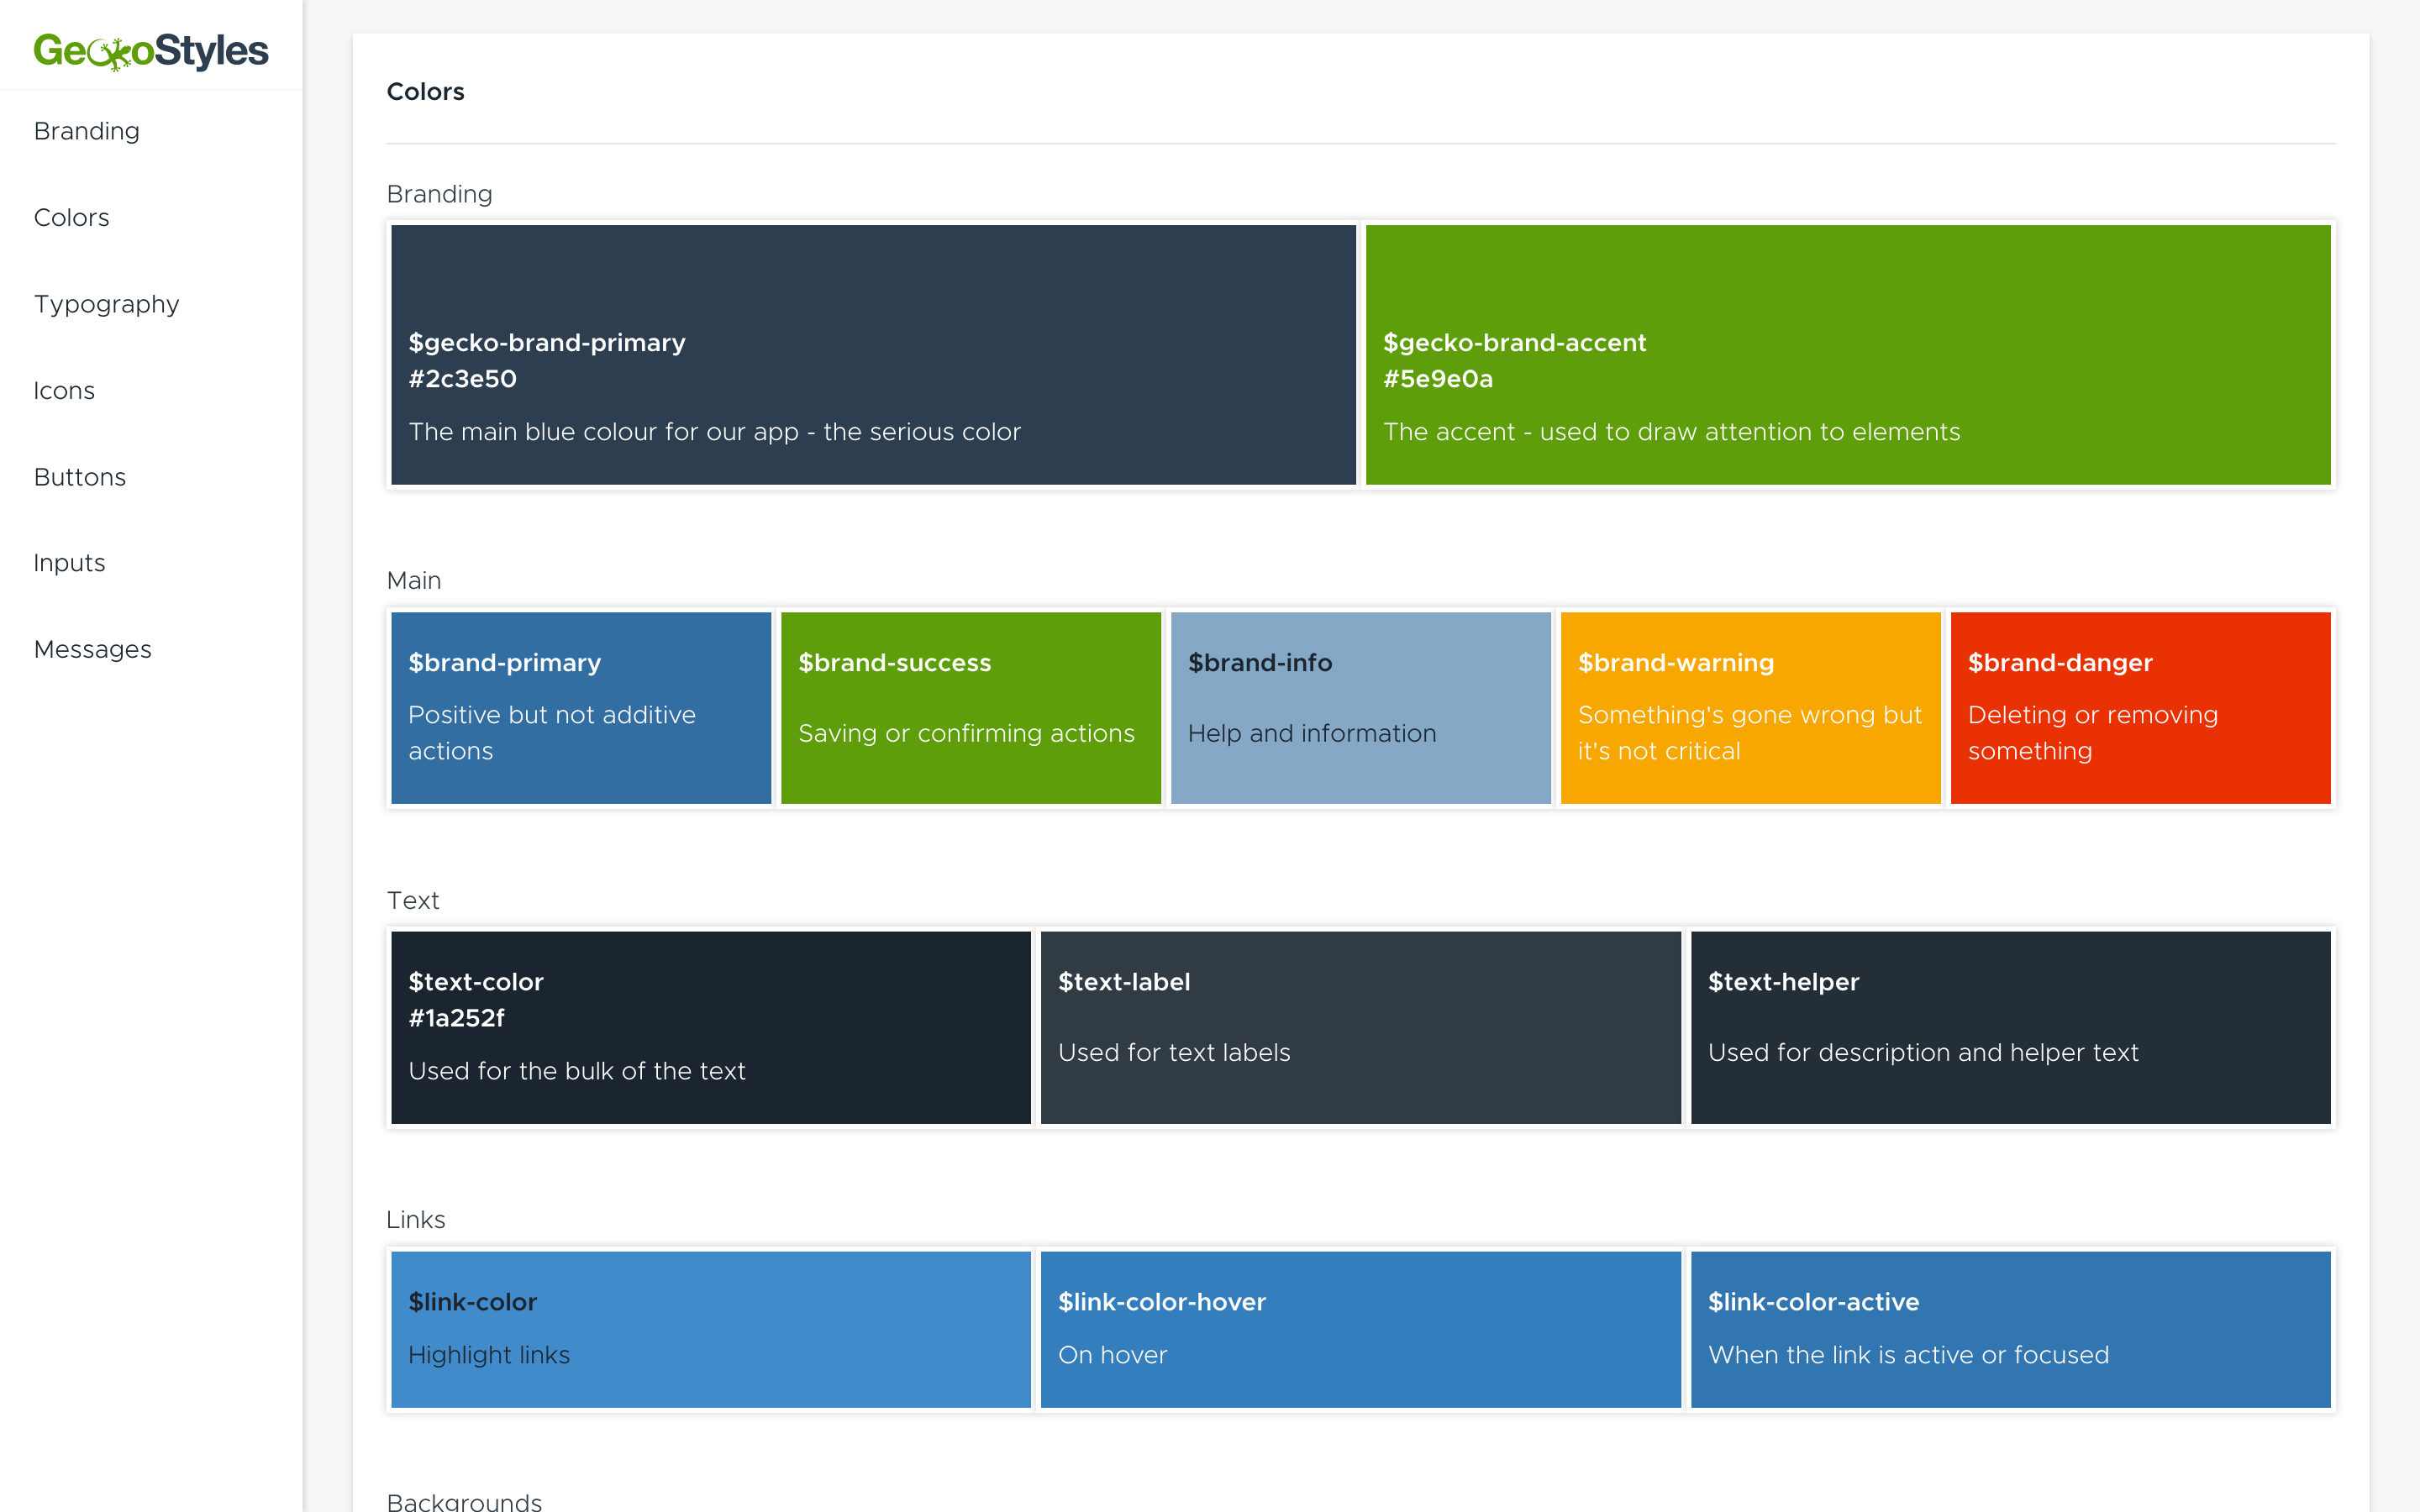
Task: Select Inputs in the sidebar
Action: [69, 563]
